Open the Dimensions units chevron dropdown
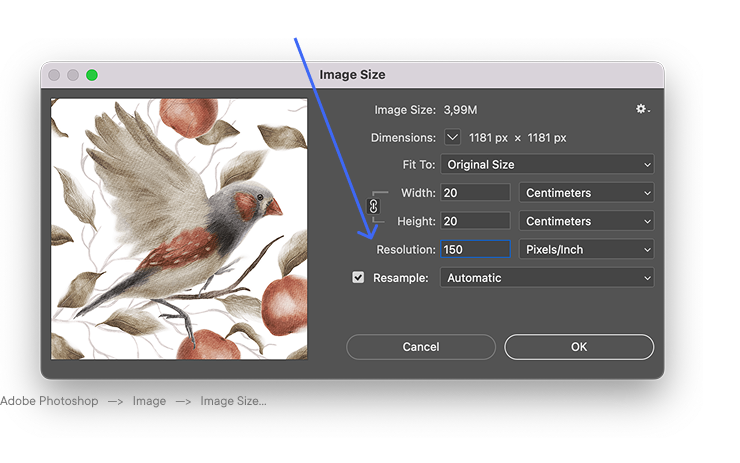Image resolution: width=740 pixels, height=463 pixels. (453, 137)
